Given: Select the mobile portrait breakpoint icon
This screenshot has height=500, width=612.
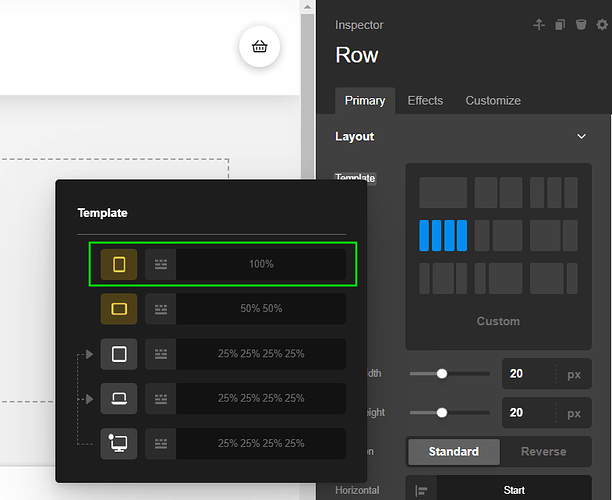Looking at the screenshot, I should 119,264.
